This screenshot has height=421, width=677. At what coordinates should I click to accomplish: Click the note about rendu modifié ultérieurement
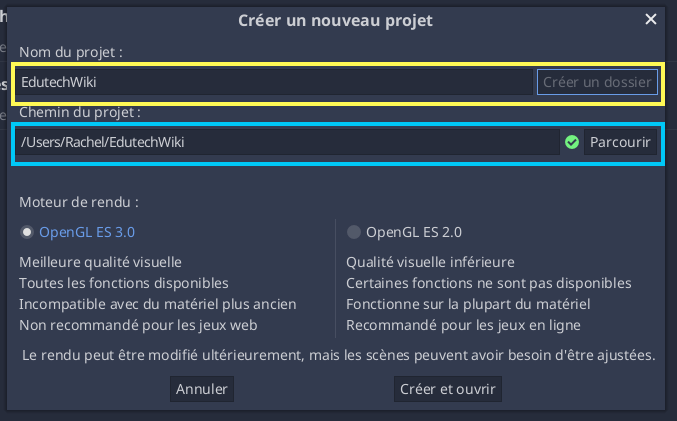pyautogui.click(x=338, y=355)
